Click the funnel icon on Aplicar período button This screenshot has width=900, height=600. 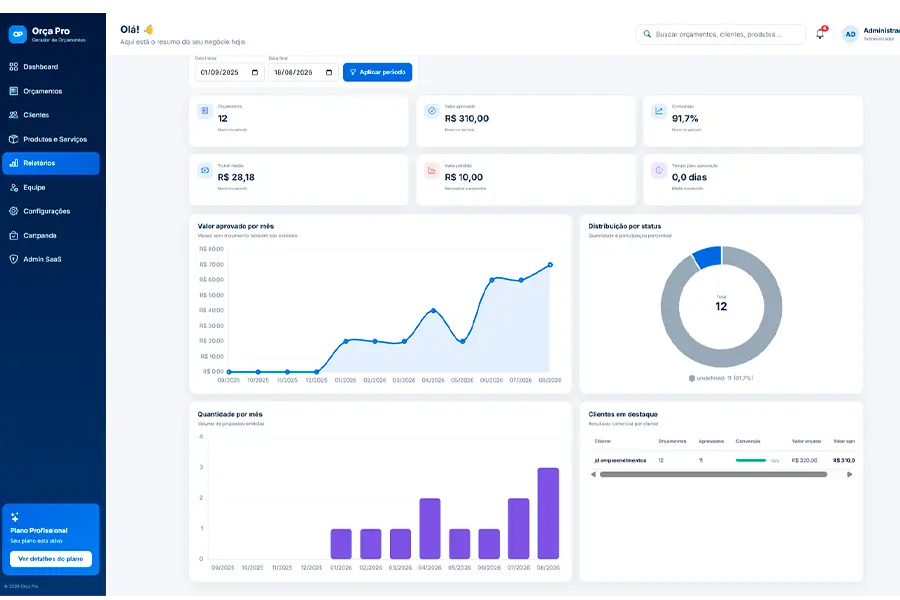[x=353, y=72]
